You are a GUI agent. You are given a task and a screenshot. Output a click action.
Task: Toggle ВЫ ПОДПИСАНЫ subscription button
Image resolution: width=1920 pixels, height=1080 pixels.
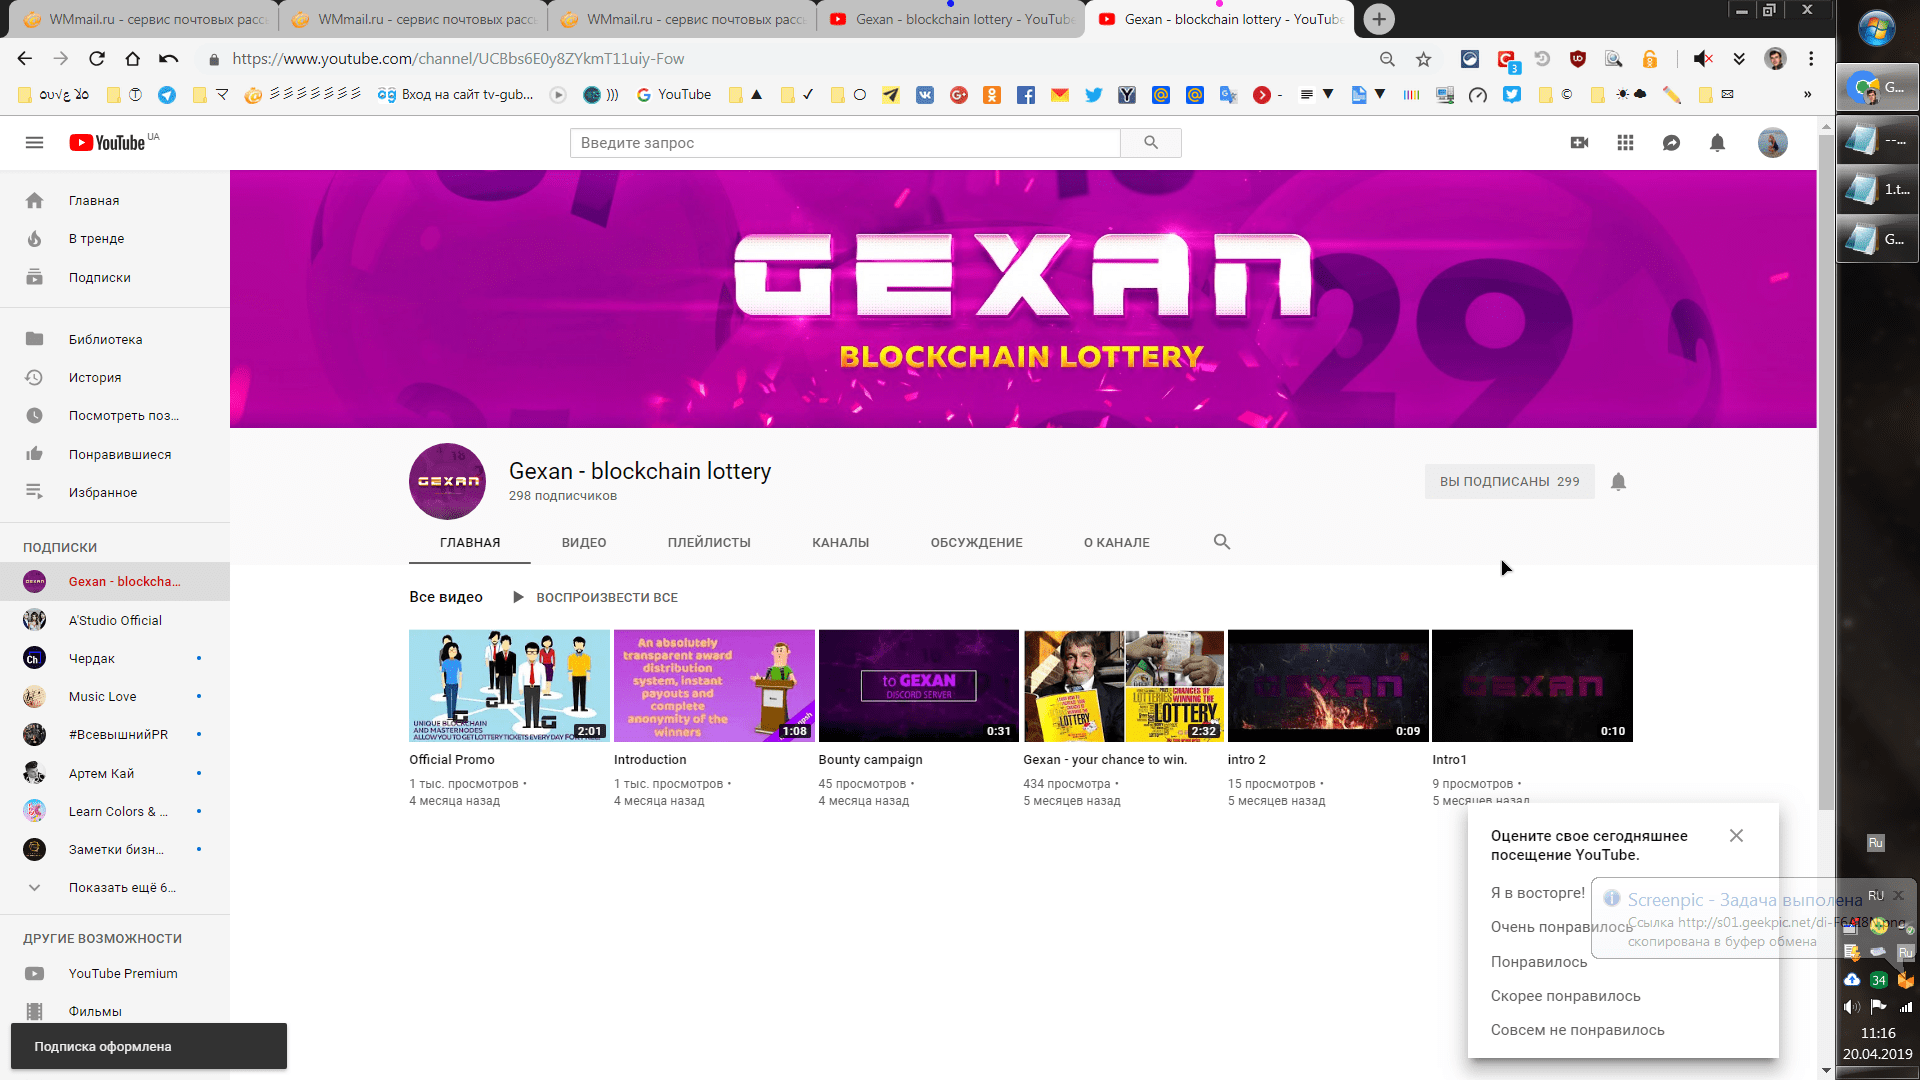[1509, 482]
